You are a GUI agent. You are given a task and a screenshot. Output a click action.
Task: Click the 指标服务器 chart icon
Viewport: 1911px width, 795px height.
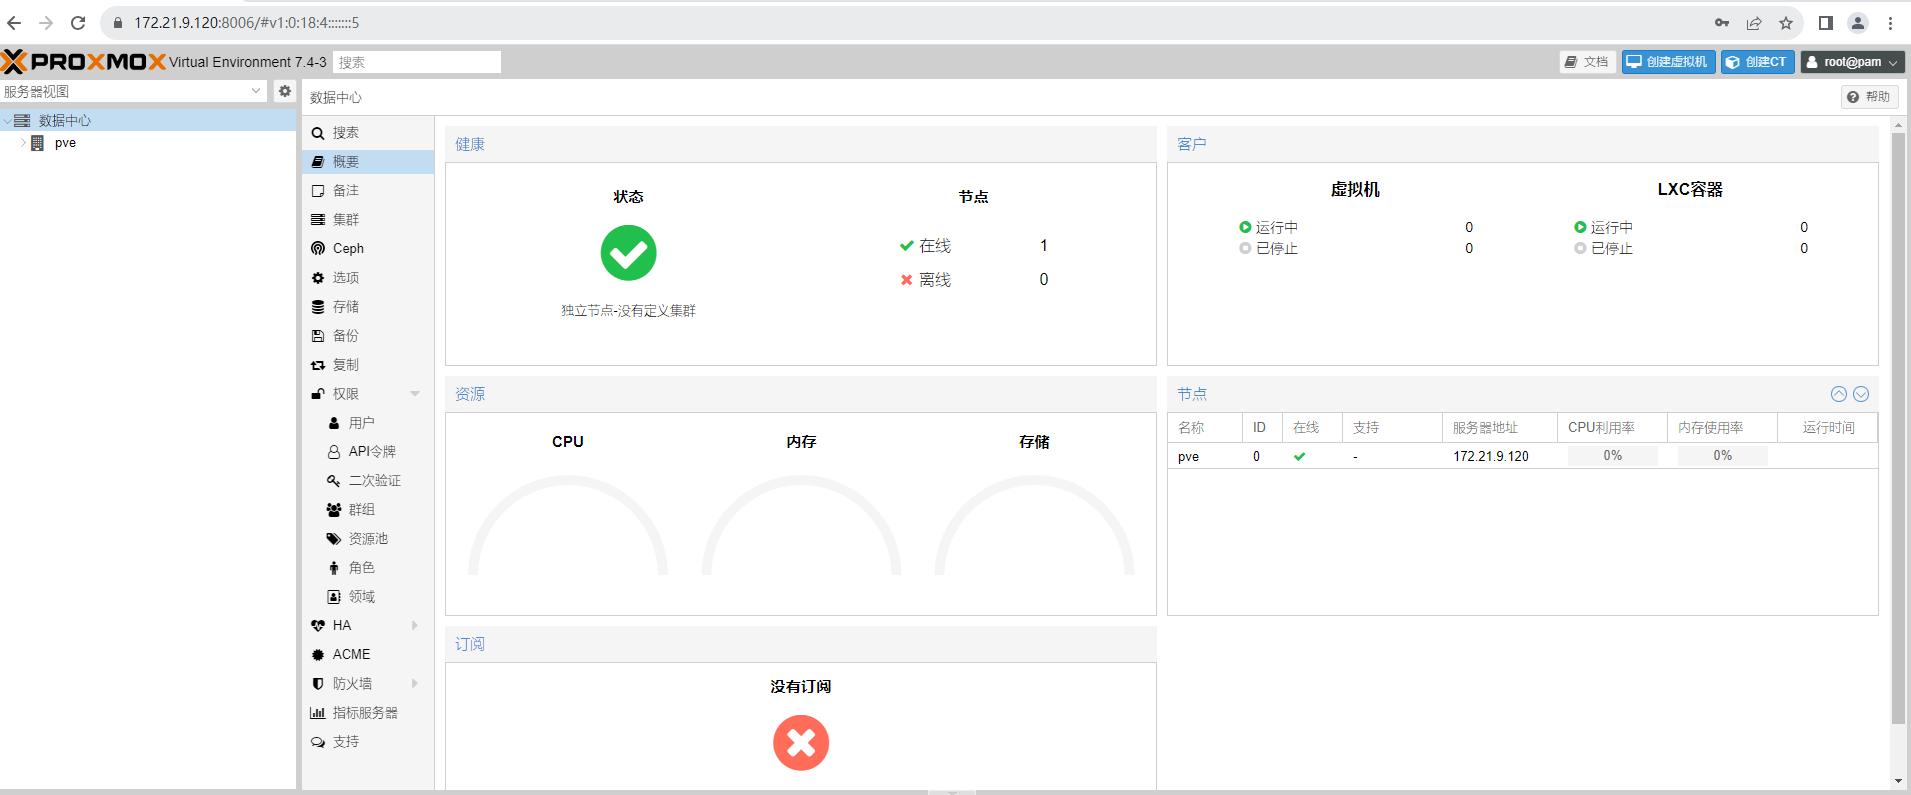[x=318, y=713]
